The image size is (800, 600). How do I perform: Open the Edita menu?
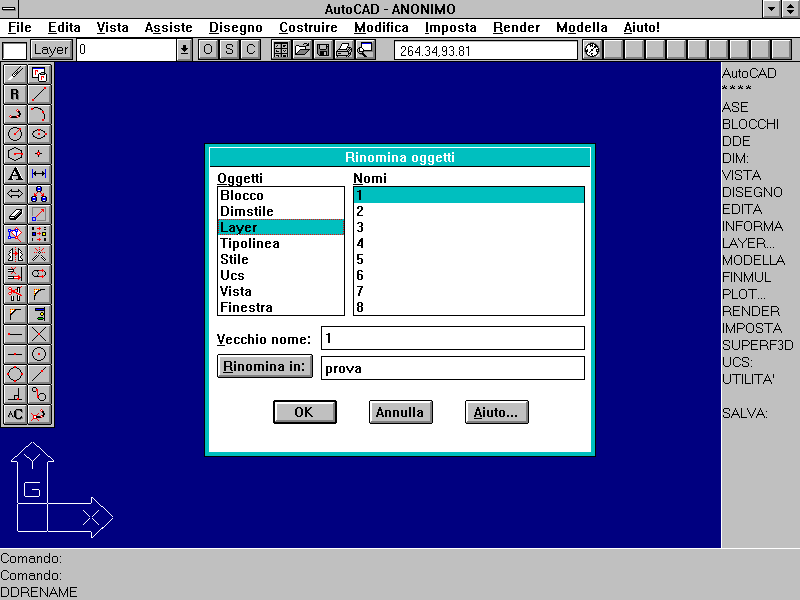[x=64, y=28]
